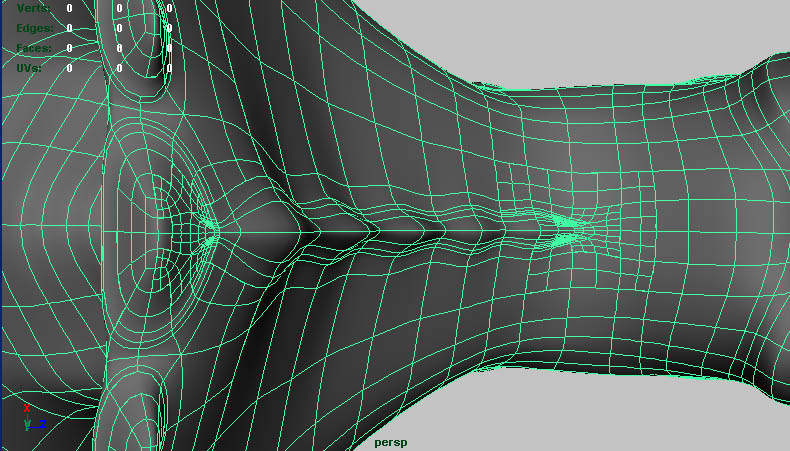Click the UVs label in the poly count HUD
This screenshot has height=451, width=790.
pos(29,68)
